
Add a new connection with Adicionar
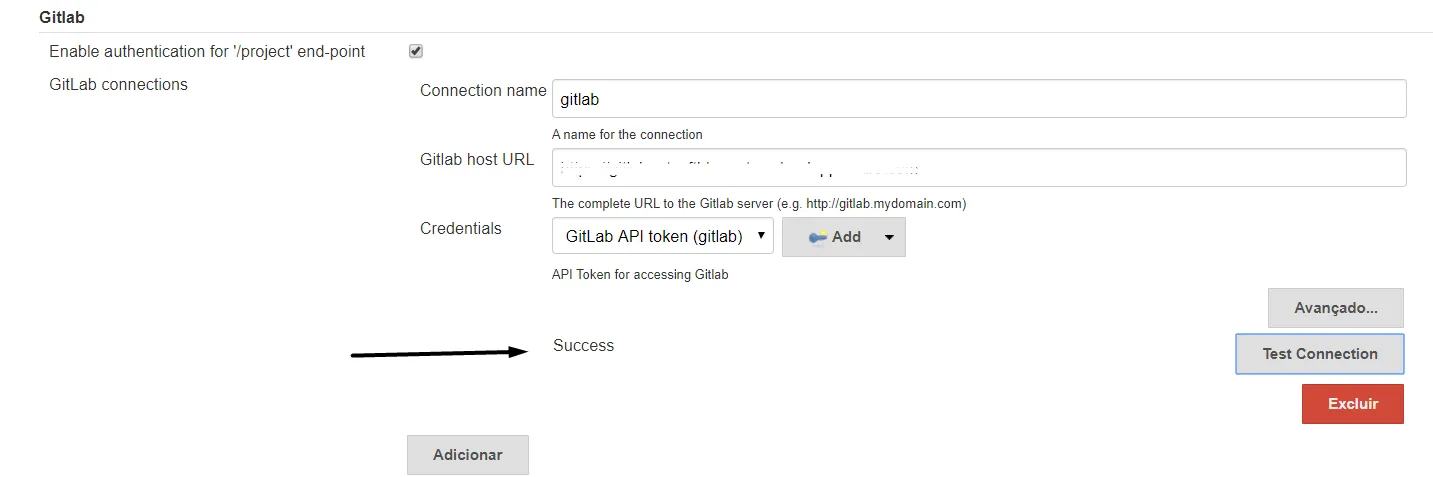coord(467,455)
